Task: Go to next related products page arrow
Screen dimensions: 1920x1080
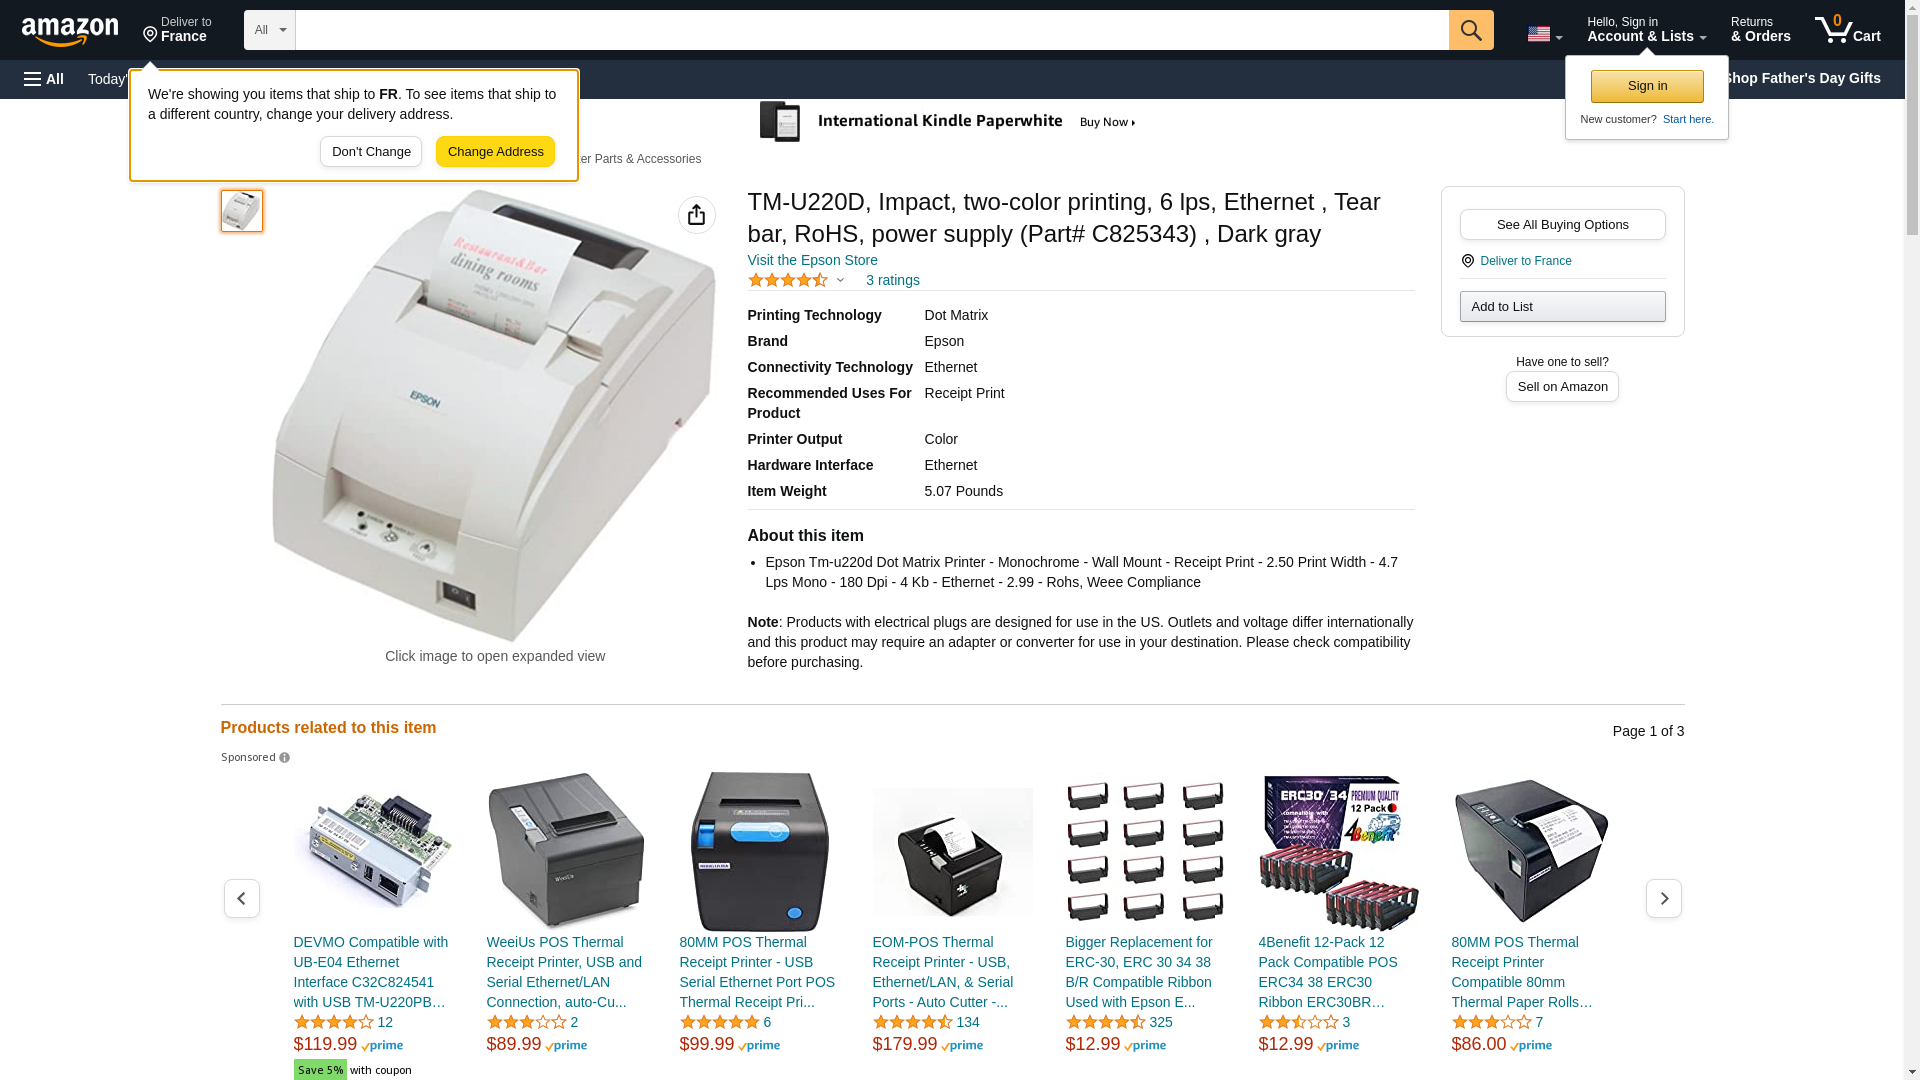Action: pos(1664,899)
